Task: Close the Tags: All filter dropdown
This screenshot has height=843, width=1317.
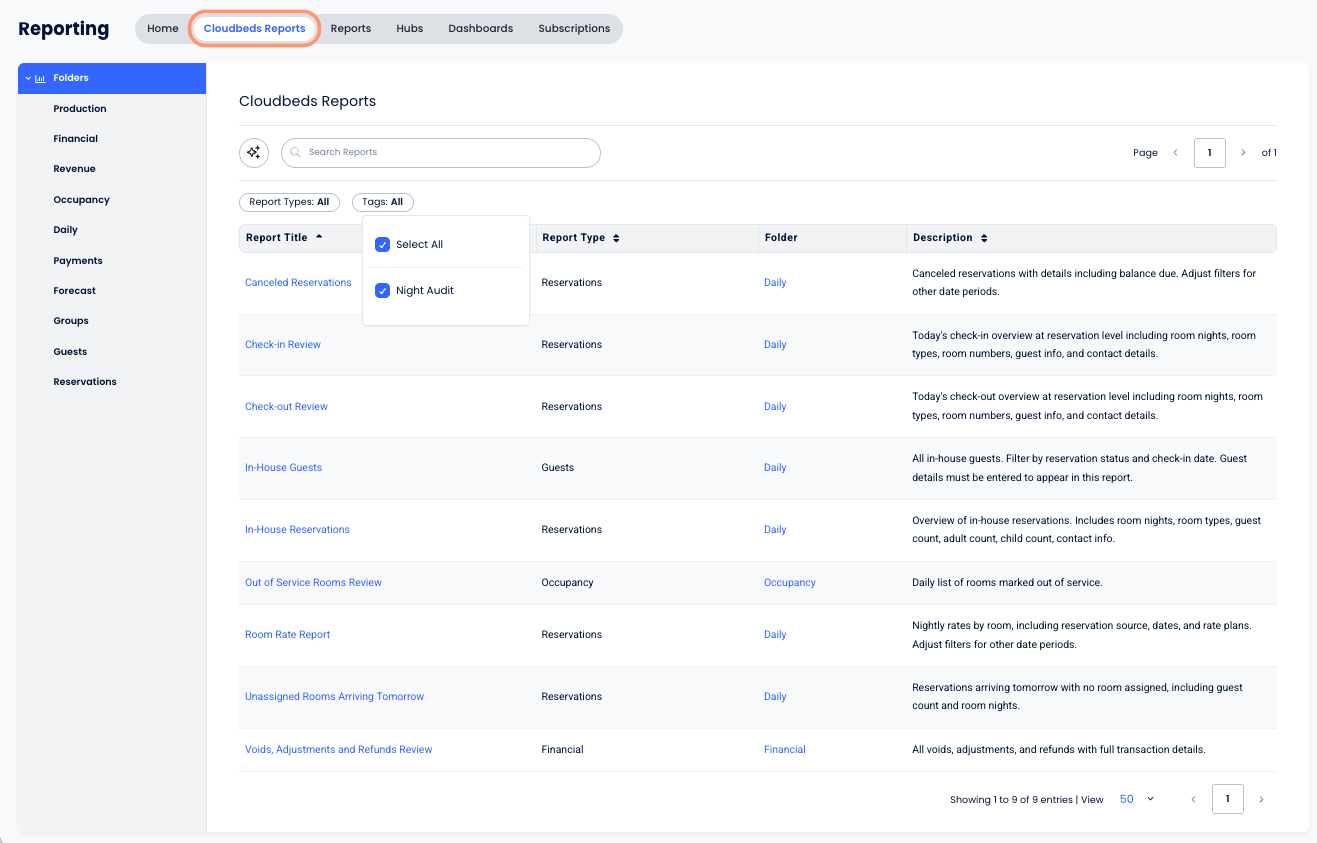Action: click(382, 202)
